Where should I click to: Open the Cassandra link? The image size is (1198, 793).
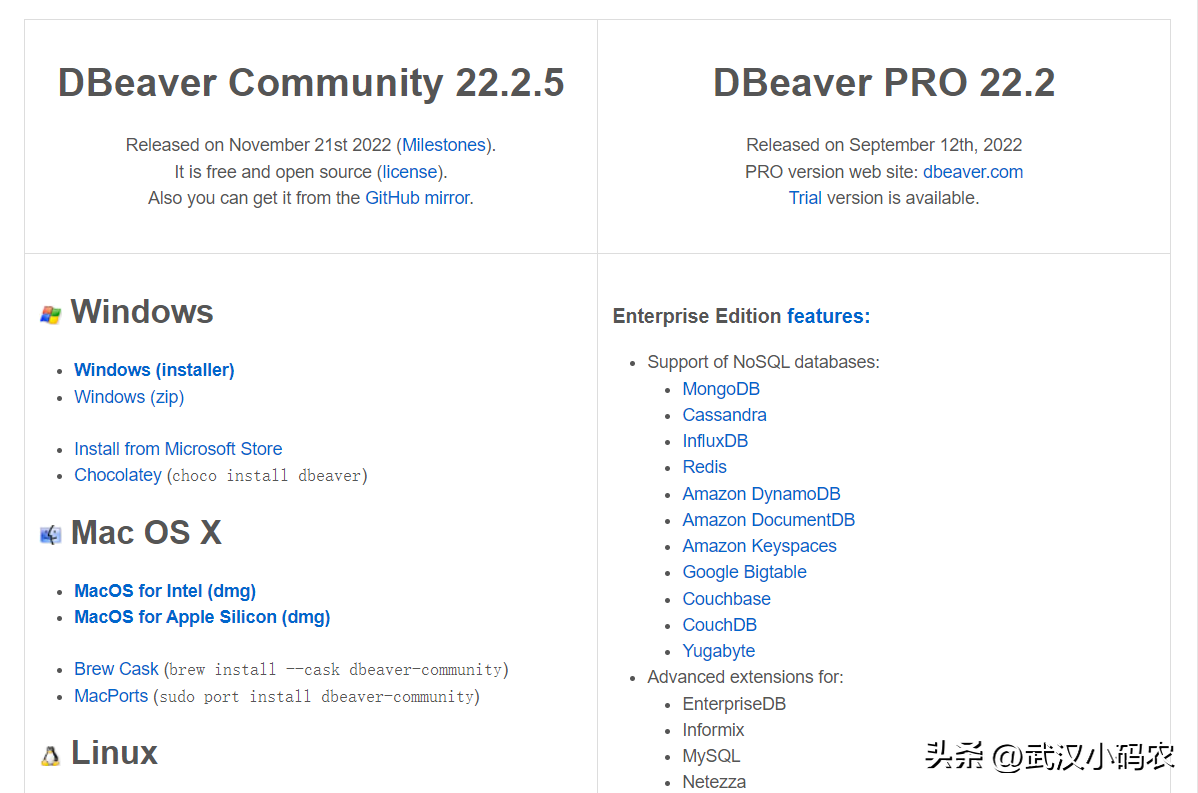[724, 415]
